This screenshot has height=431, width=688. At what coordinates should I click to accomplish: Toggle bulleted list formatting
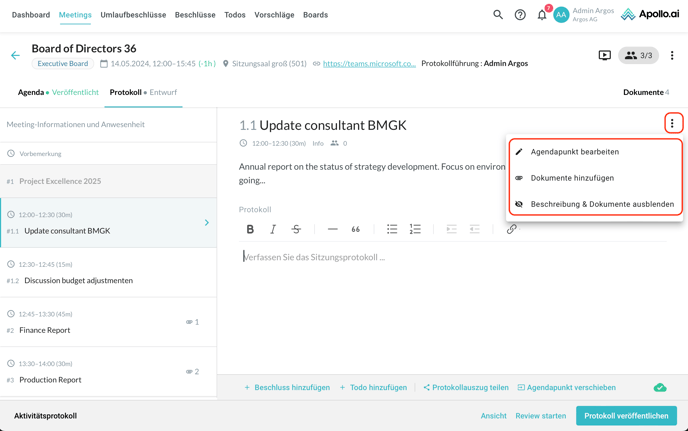pos(392,229)
